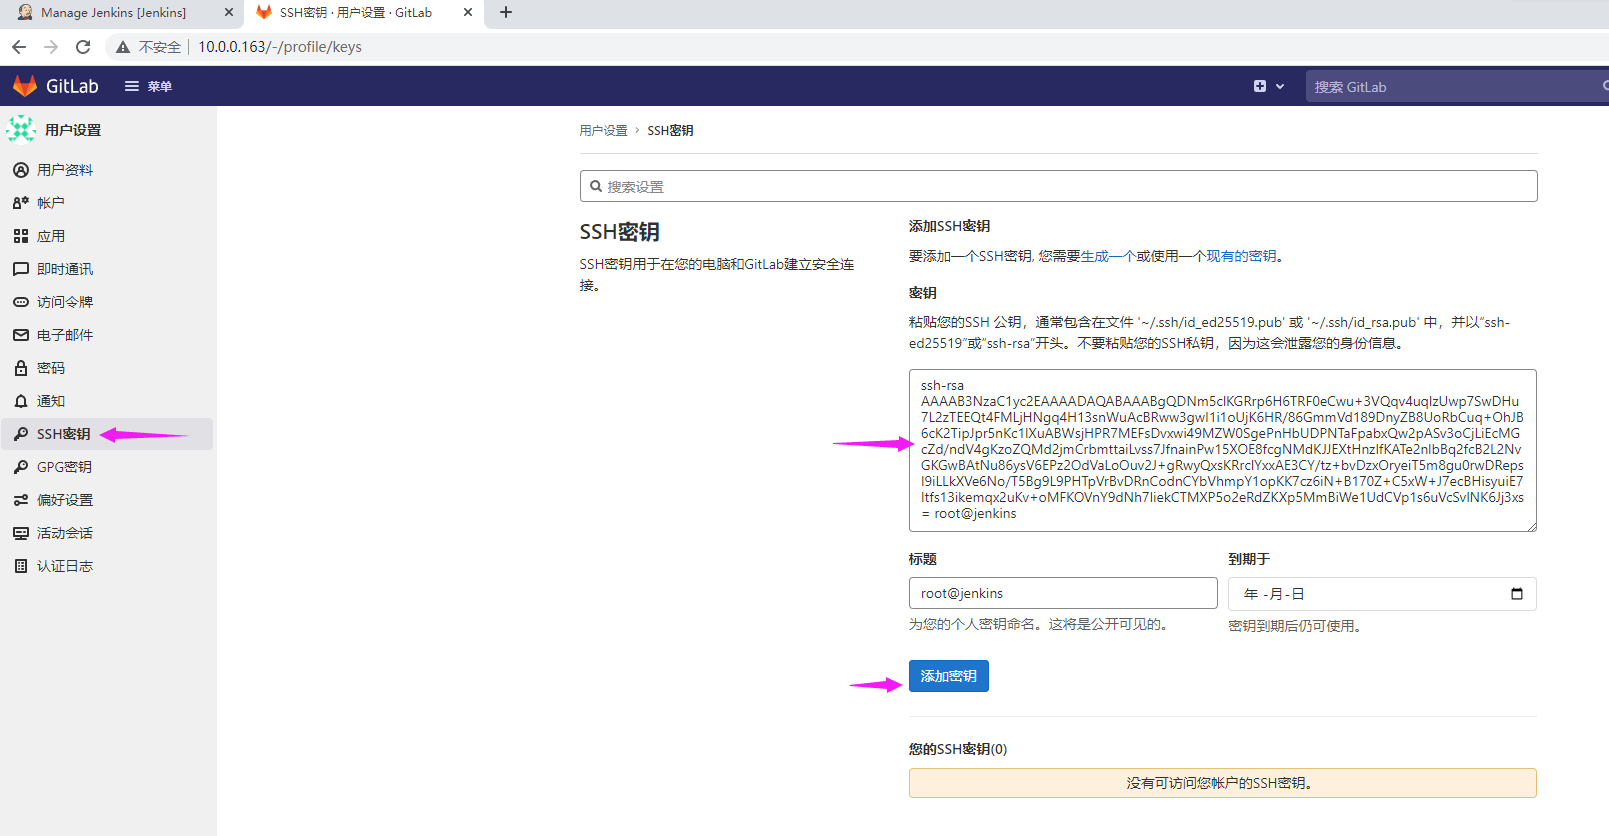Open a new browser tab
This screenshot has width=1609, height=836.
506,13
